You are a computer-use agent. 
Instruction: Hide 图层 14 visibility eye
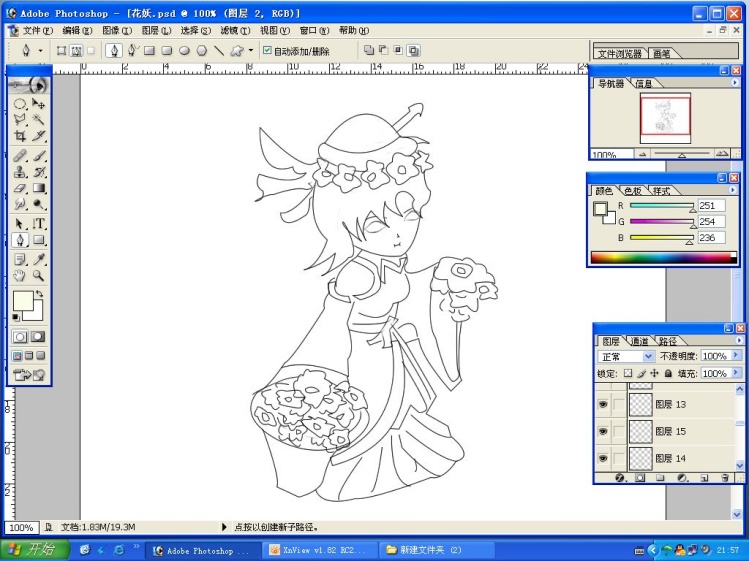click(x=603, y=458)
